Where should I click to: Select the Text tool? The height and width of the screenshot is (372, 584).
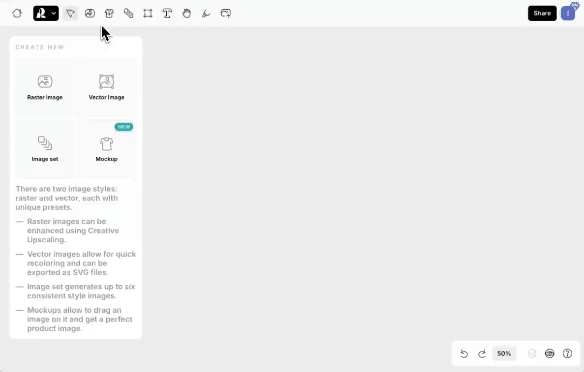[167, 13]
